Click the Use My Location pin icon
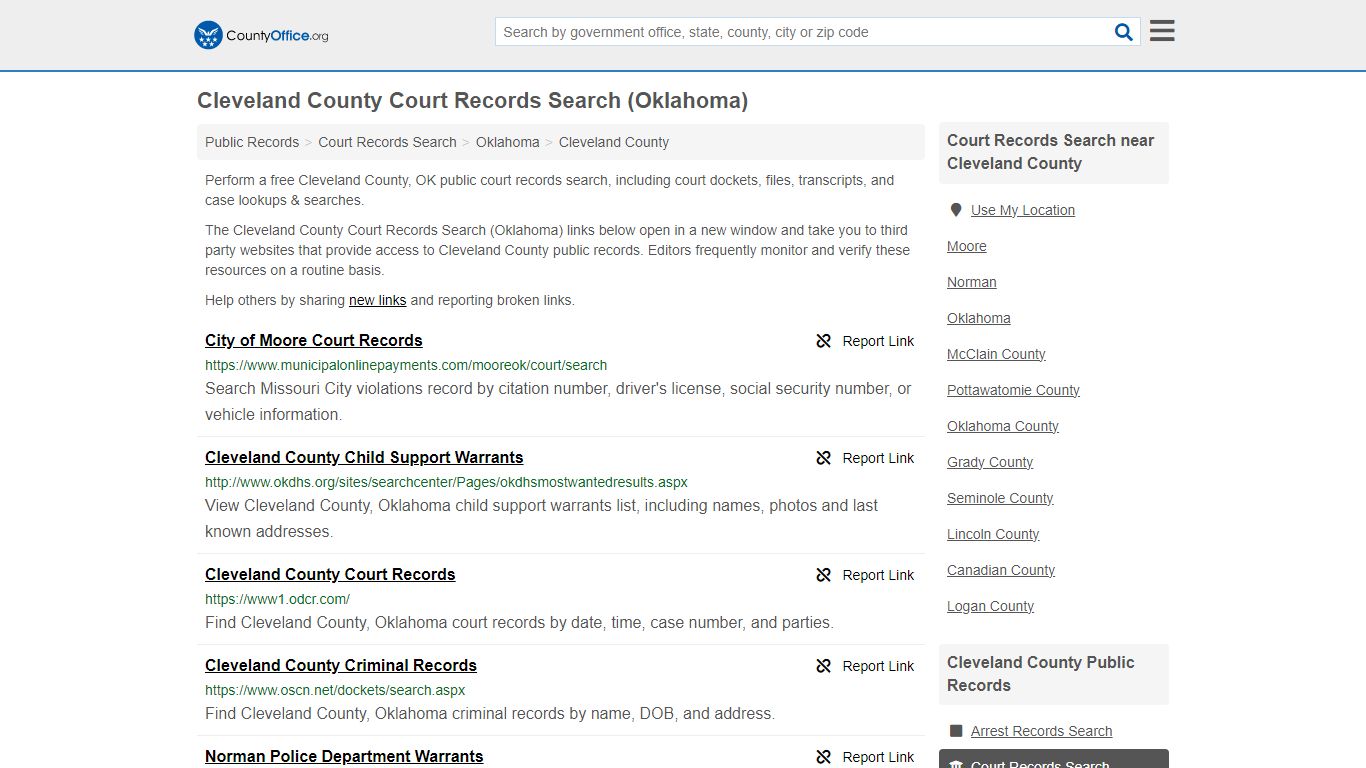The width and height of the screenshot is (1366, 768). tap(956, 210)
